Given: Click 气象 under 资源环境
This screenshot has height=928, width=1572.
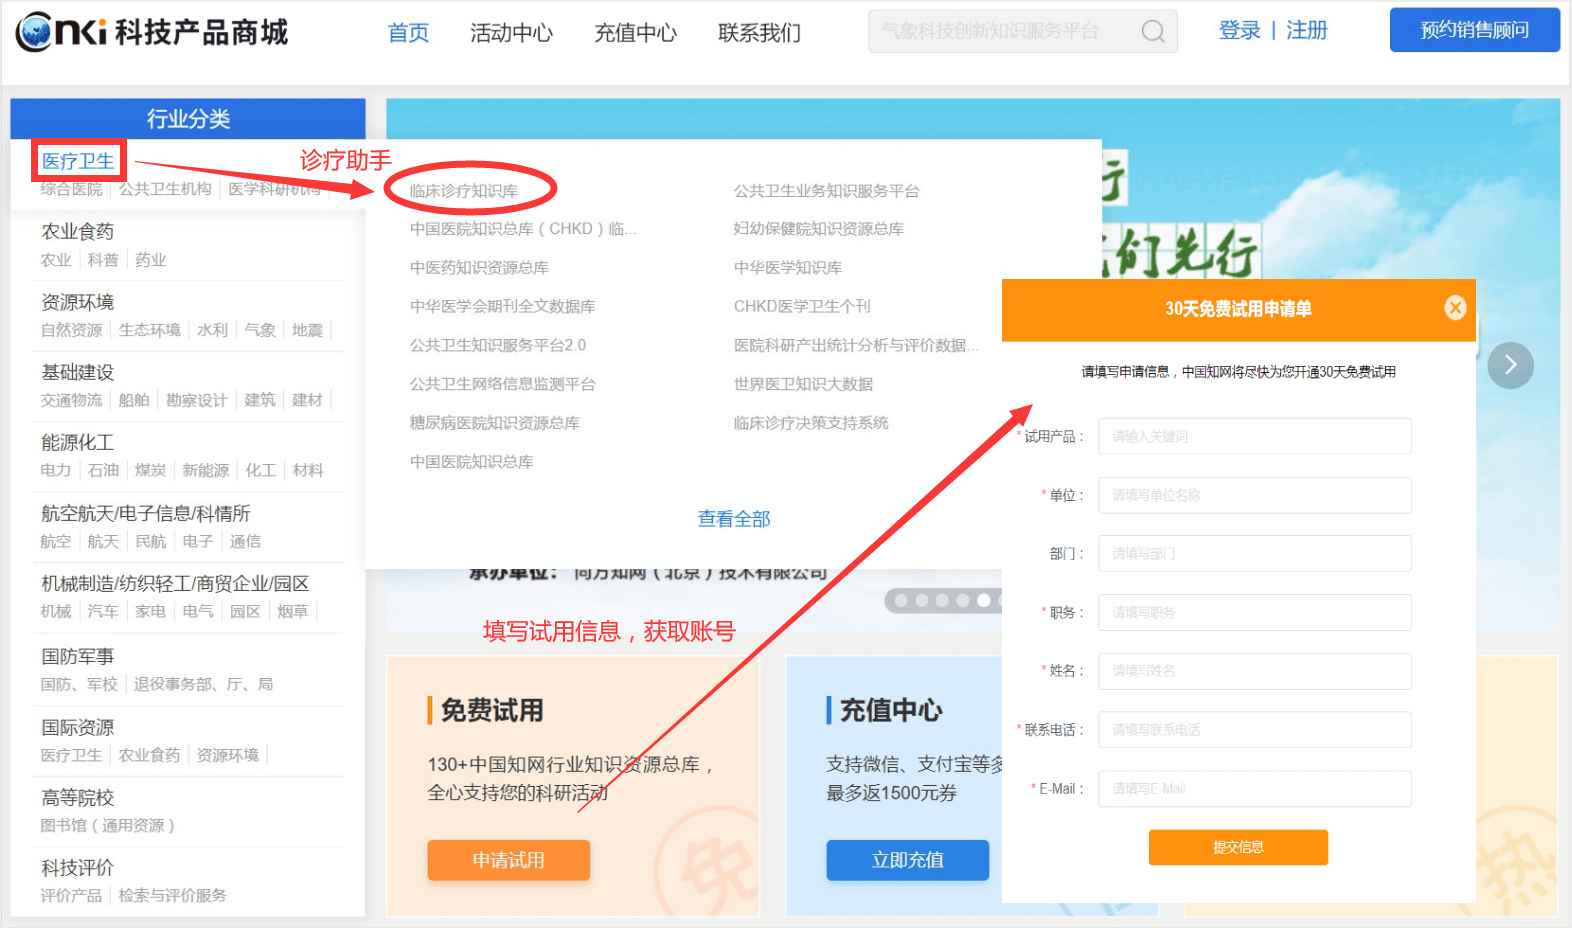Looking at the screenshot, I should point(260,330).
